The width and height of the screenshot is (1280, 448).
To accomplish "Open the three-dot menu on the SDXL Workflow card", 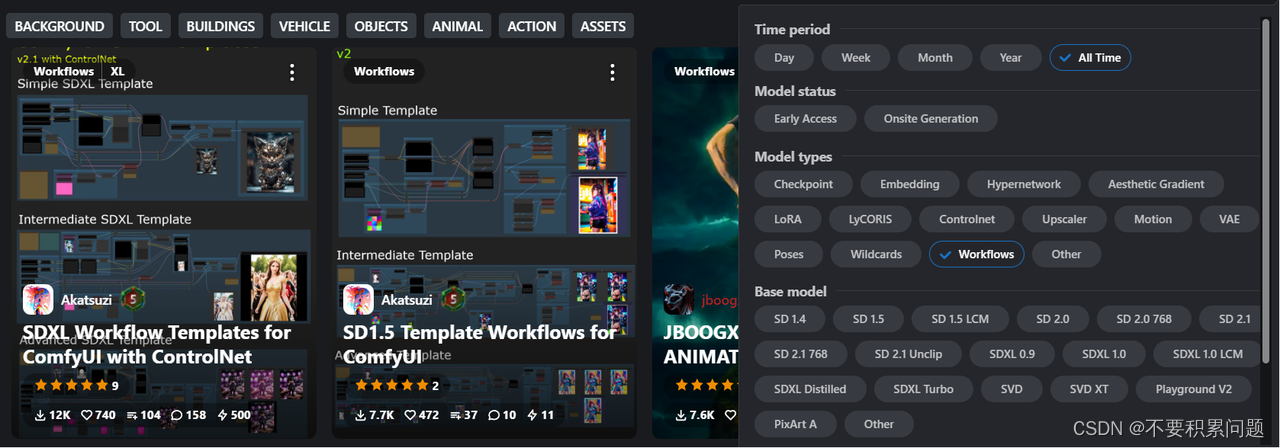I will coord(292,72).
